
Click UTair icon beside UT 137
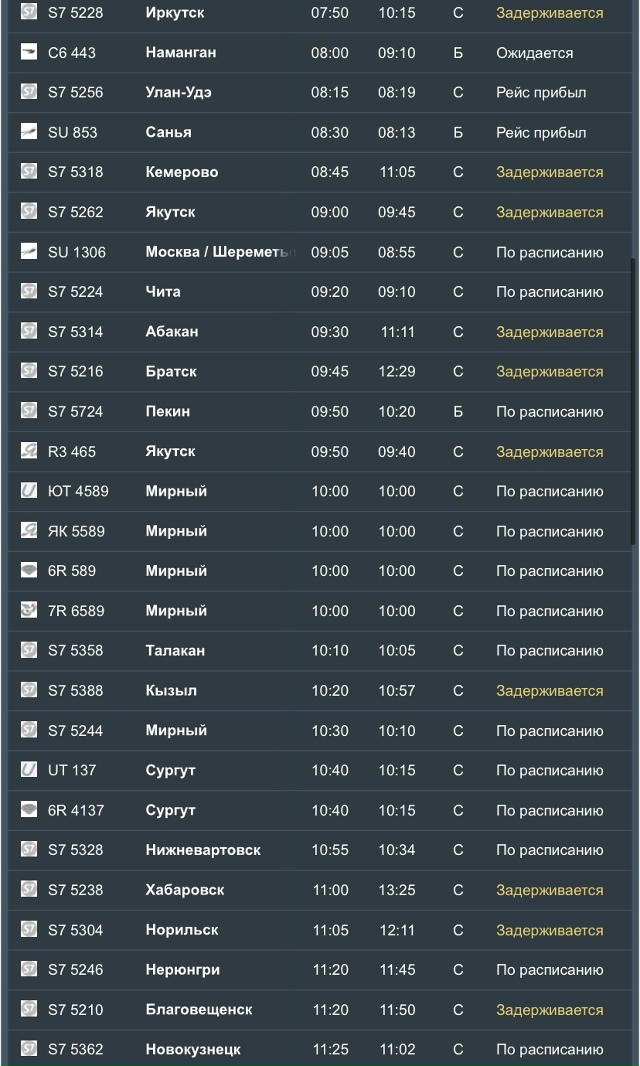[29, 770]
